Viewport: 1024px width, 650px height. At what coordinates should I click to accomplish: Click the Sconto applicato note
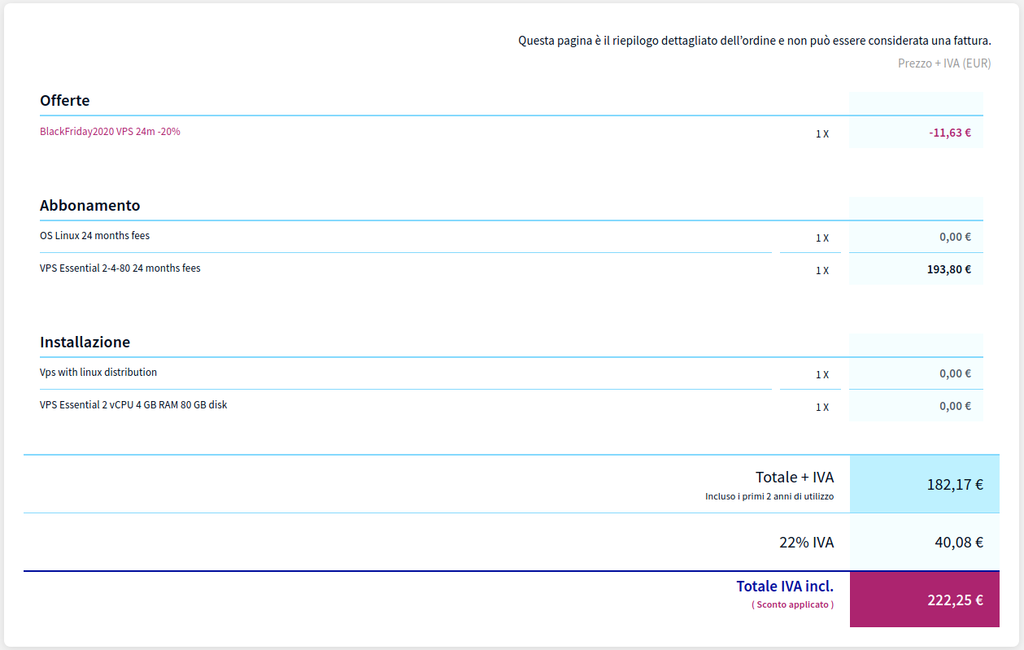792,605
